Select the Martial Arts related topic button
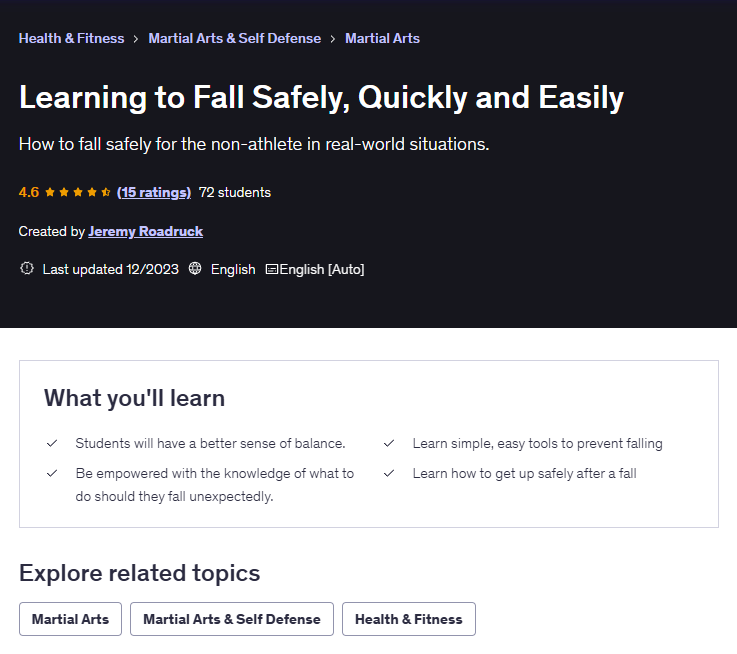 click(70, 619)
